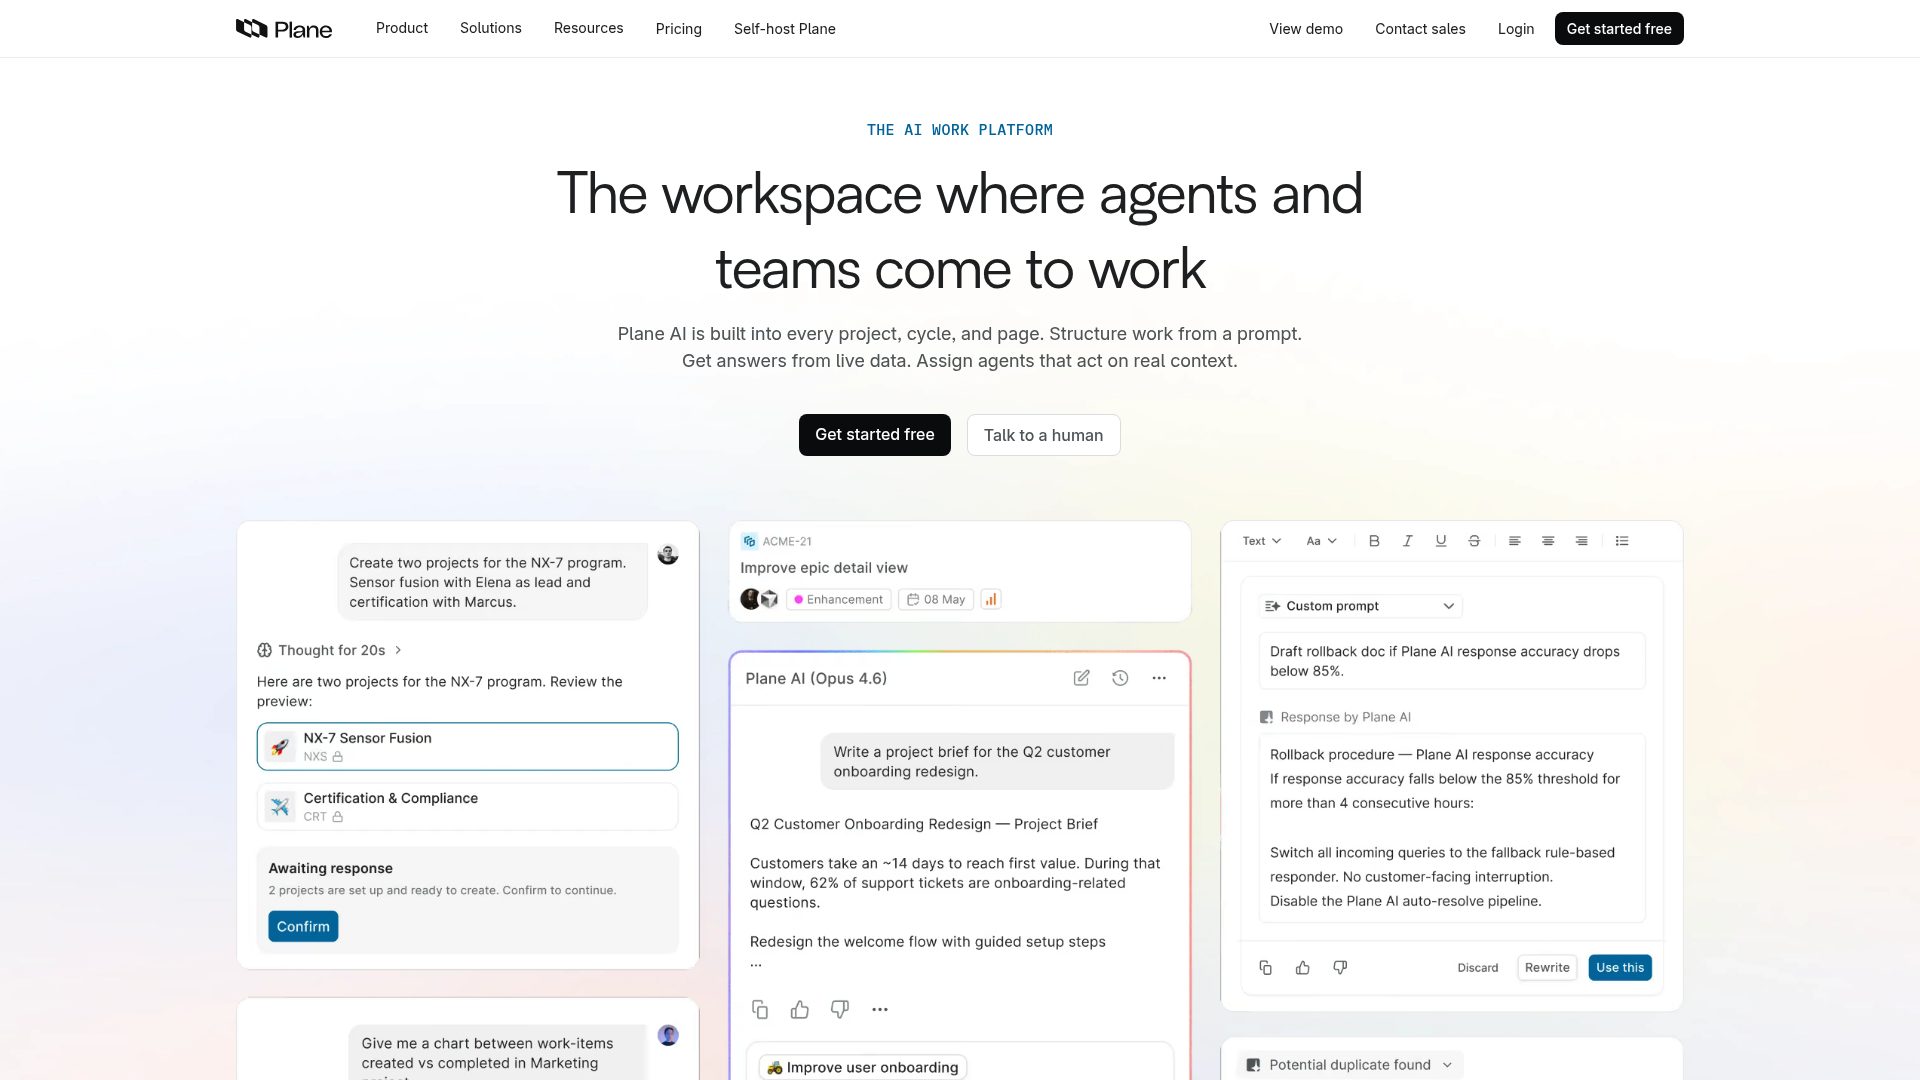Screen dimensions: 1920x1080
Task: Open the Resources menu
Action: 589,28
